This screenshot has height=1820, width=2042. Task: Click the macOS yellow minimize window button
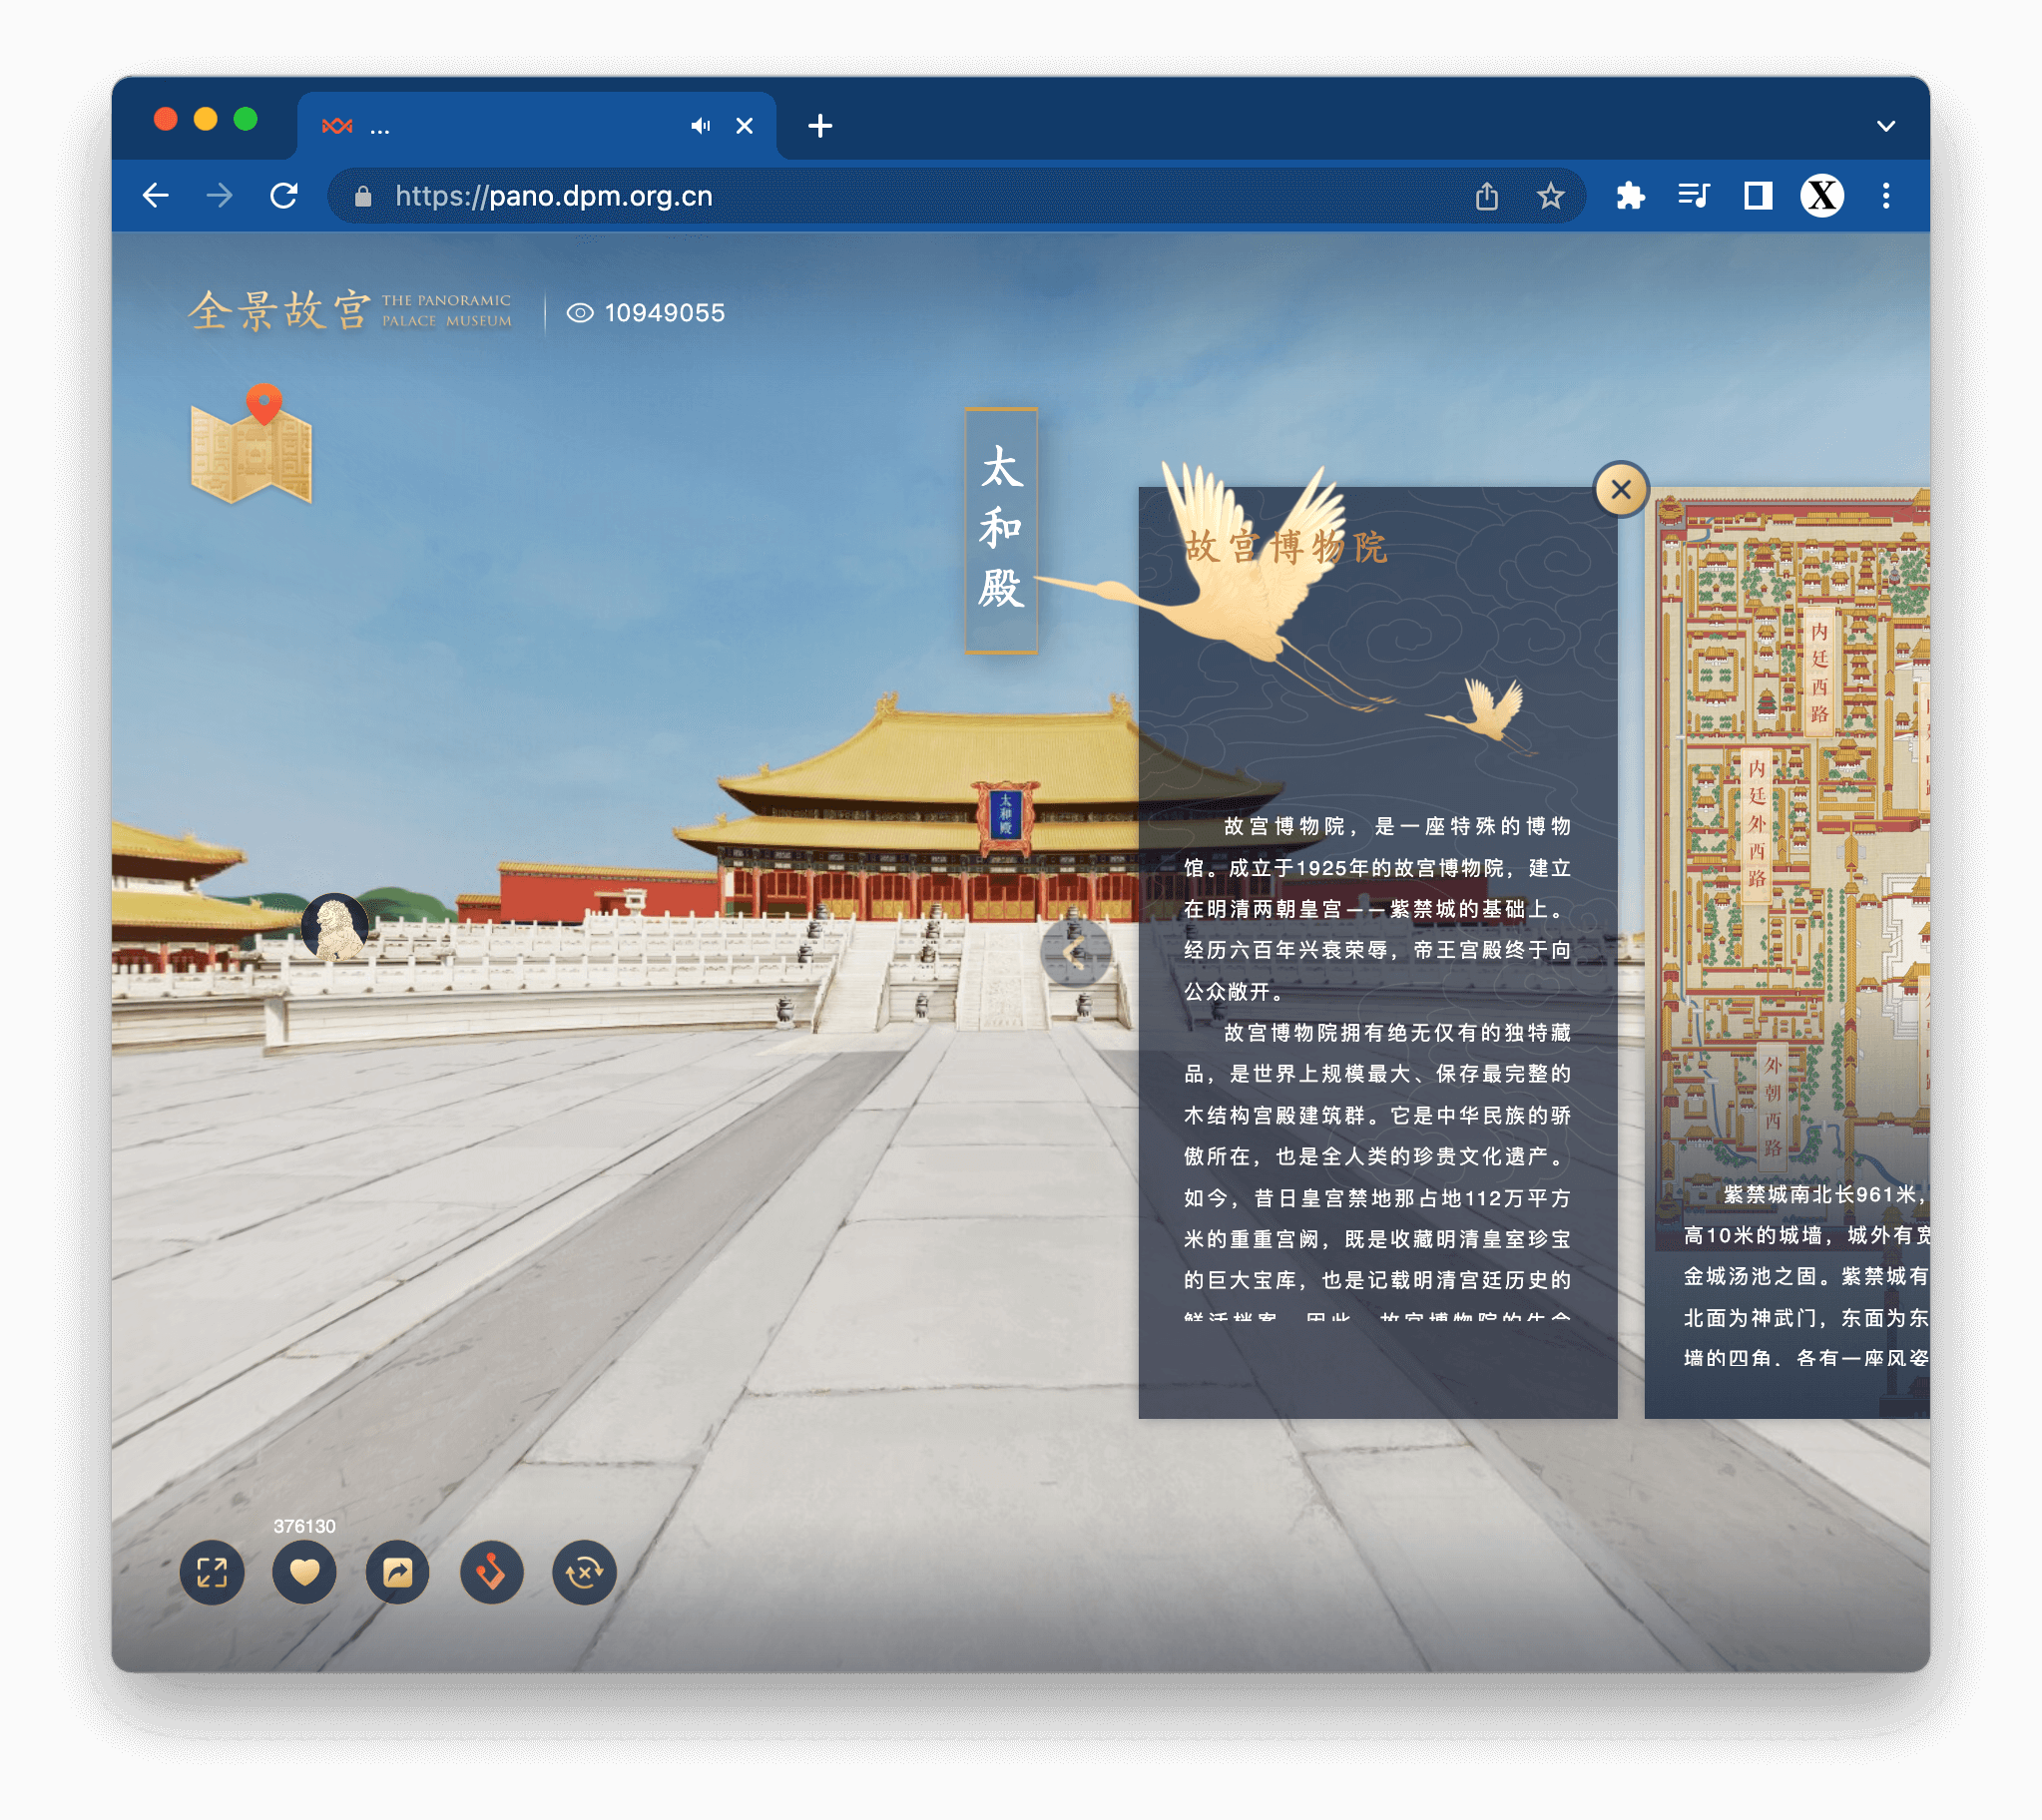coord(206,119)
